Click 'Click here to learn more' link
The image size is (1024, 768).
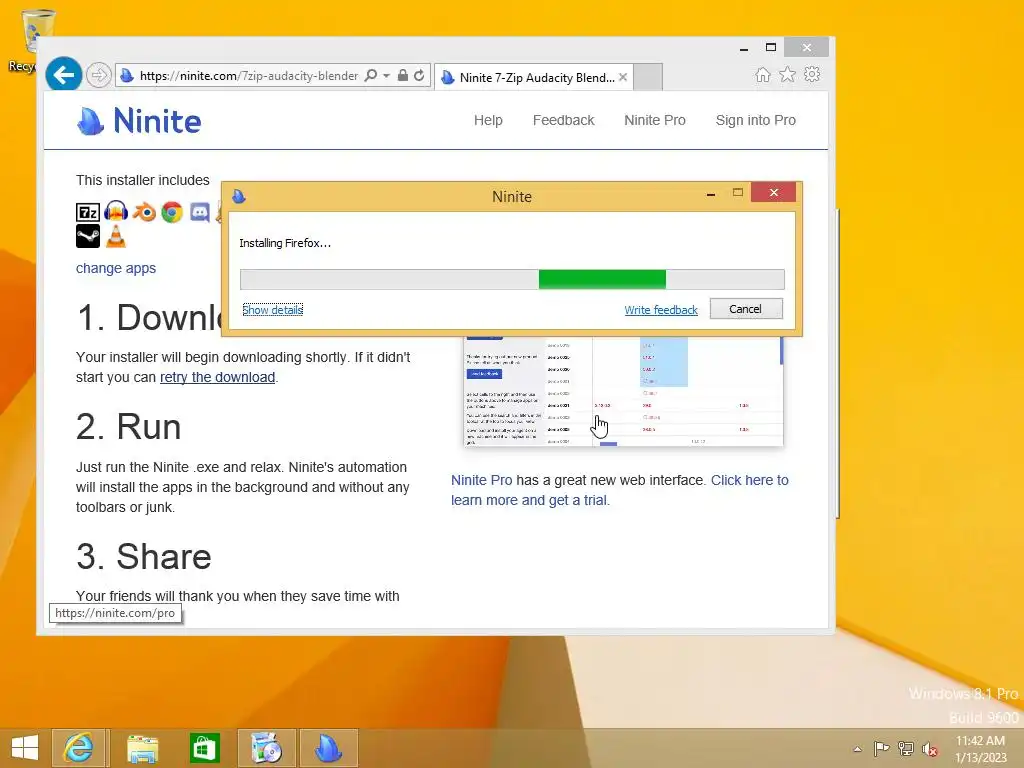620,490
